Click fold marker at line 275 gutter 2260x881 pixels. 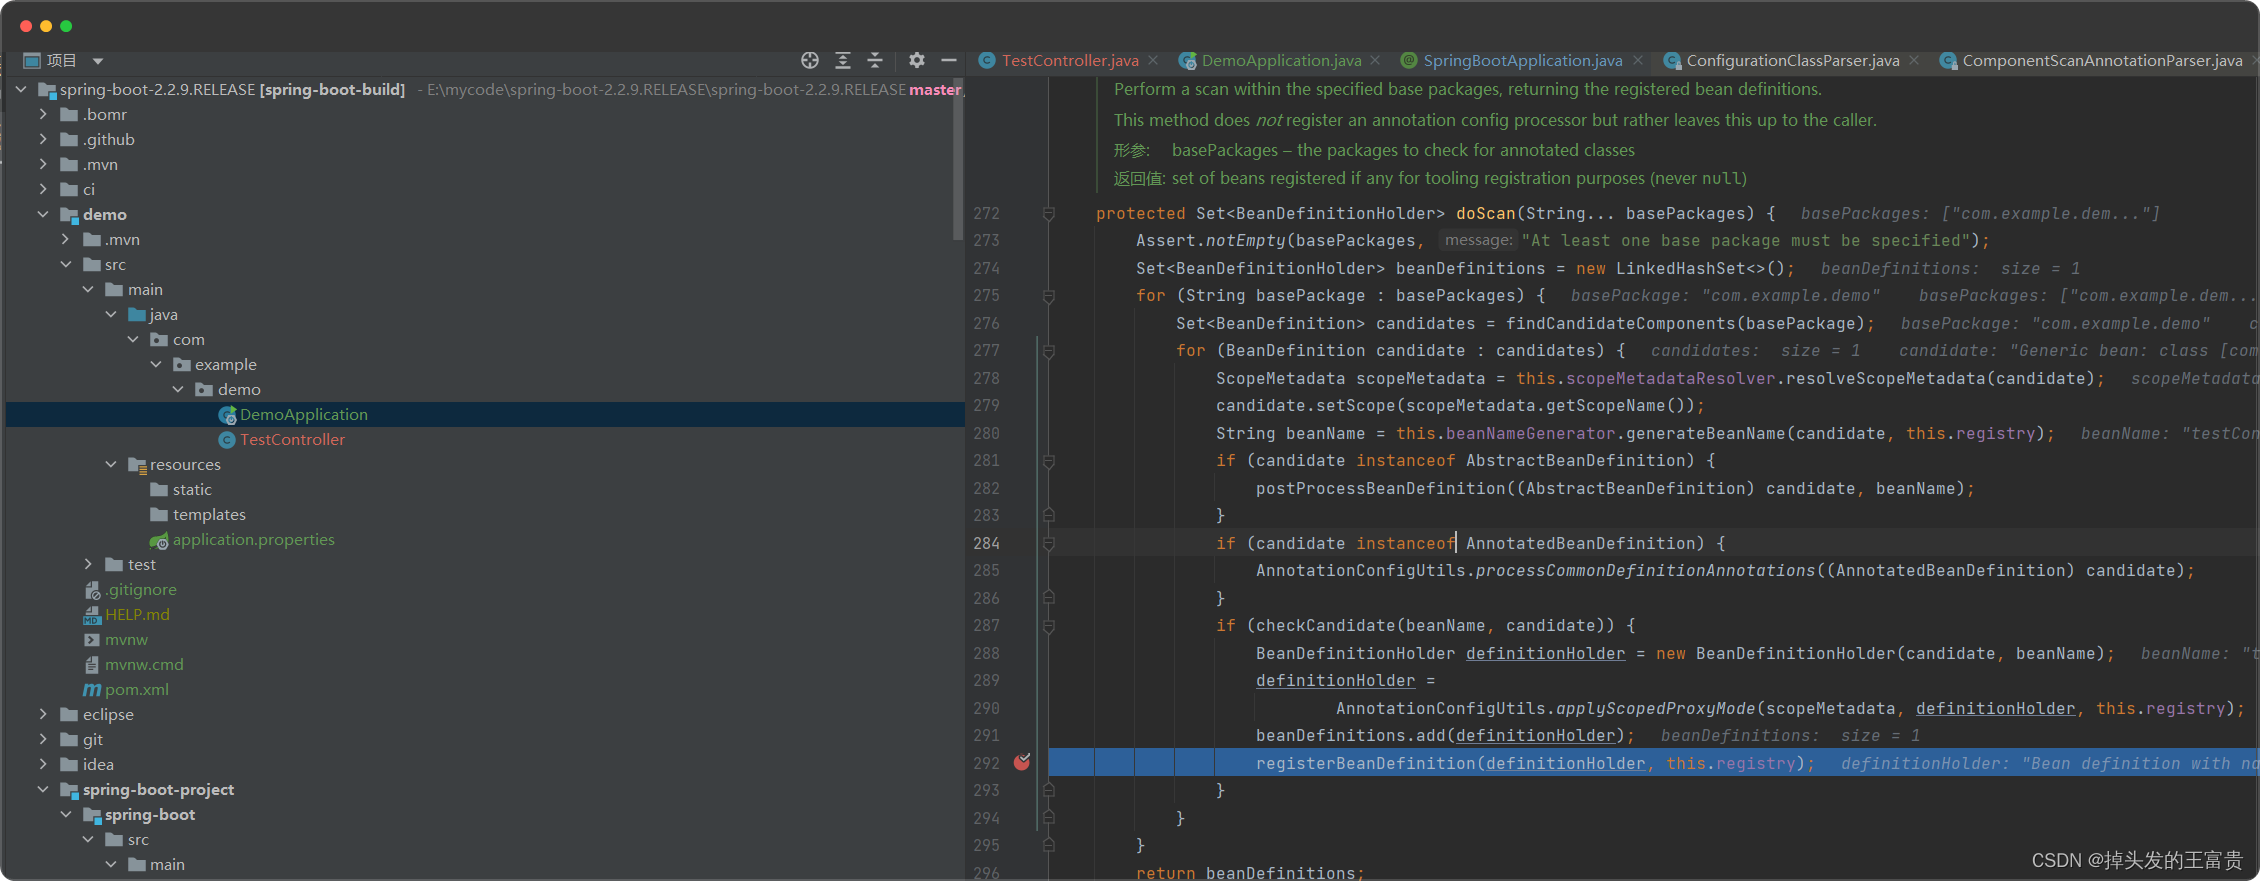(1049, 296)
